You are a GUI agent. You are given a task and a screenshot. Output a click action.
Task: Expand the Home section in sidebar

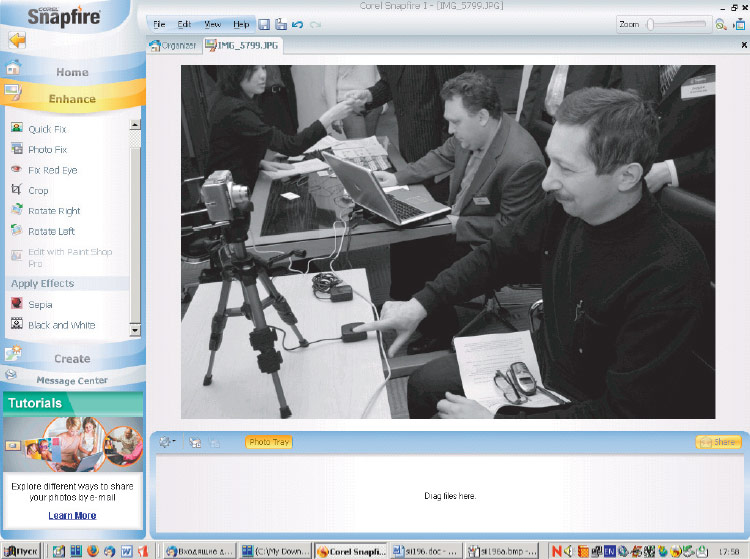tap(72, 72)
